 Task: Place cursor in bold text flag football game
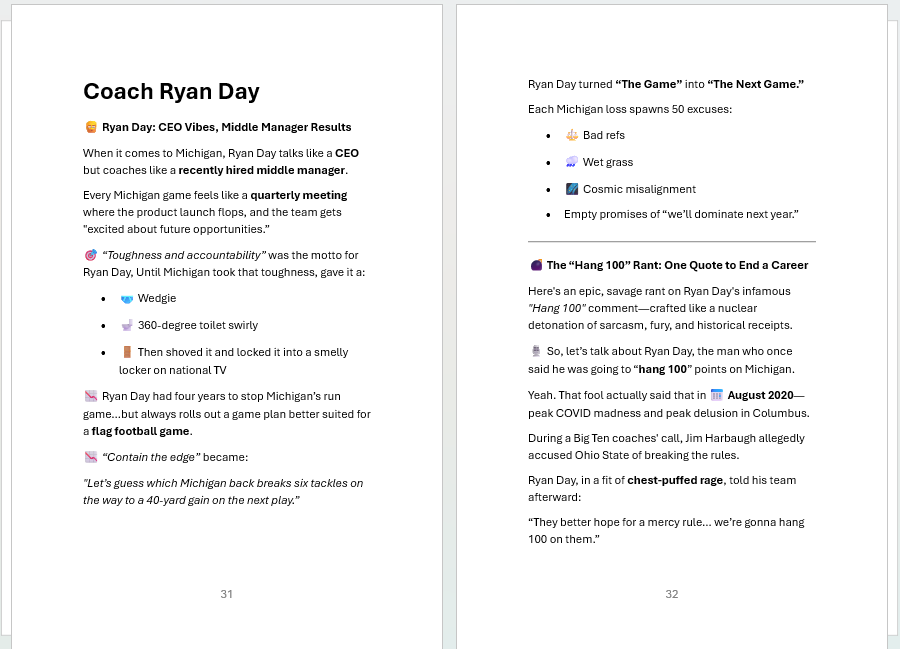pos(140,431)
